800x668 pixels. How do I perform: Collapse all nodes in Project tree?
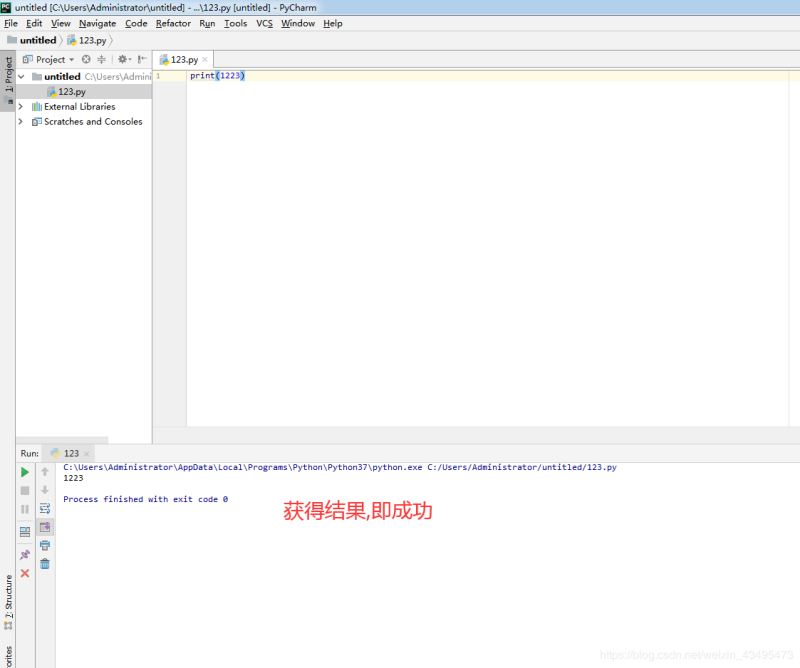(101, 59)
